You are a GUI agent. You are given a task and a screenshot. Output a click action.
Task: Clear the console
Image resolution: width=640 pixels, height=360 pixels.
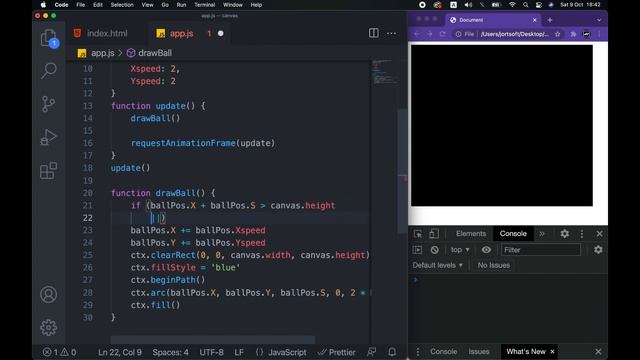point(434,250)
